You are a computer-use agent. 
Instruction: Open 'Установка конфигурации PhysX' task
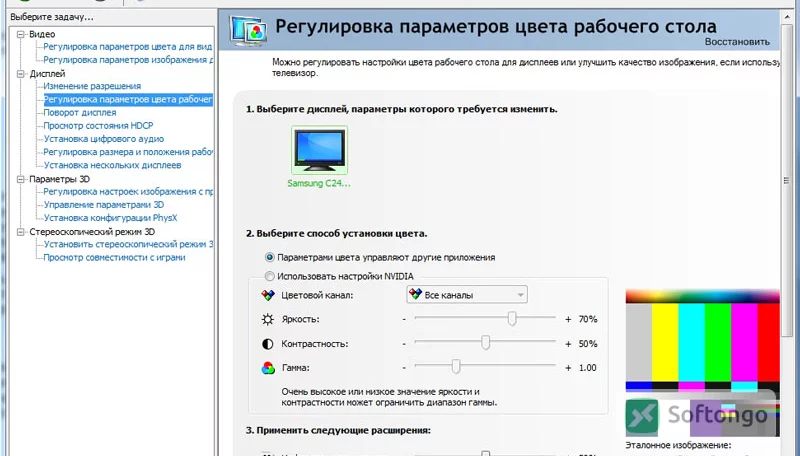[x=110, y=218]
